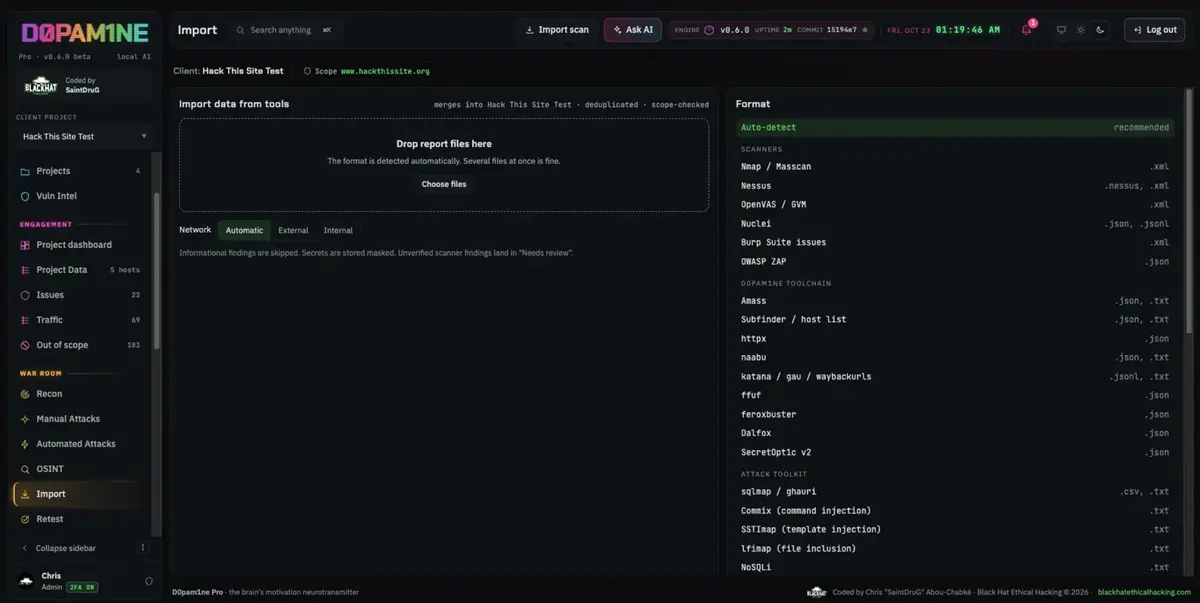
Task: Click the circle icon beside Chris profile
Action: (149, 581)
